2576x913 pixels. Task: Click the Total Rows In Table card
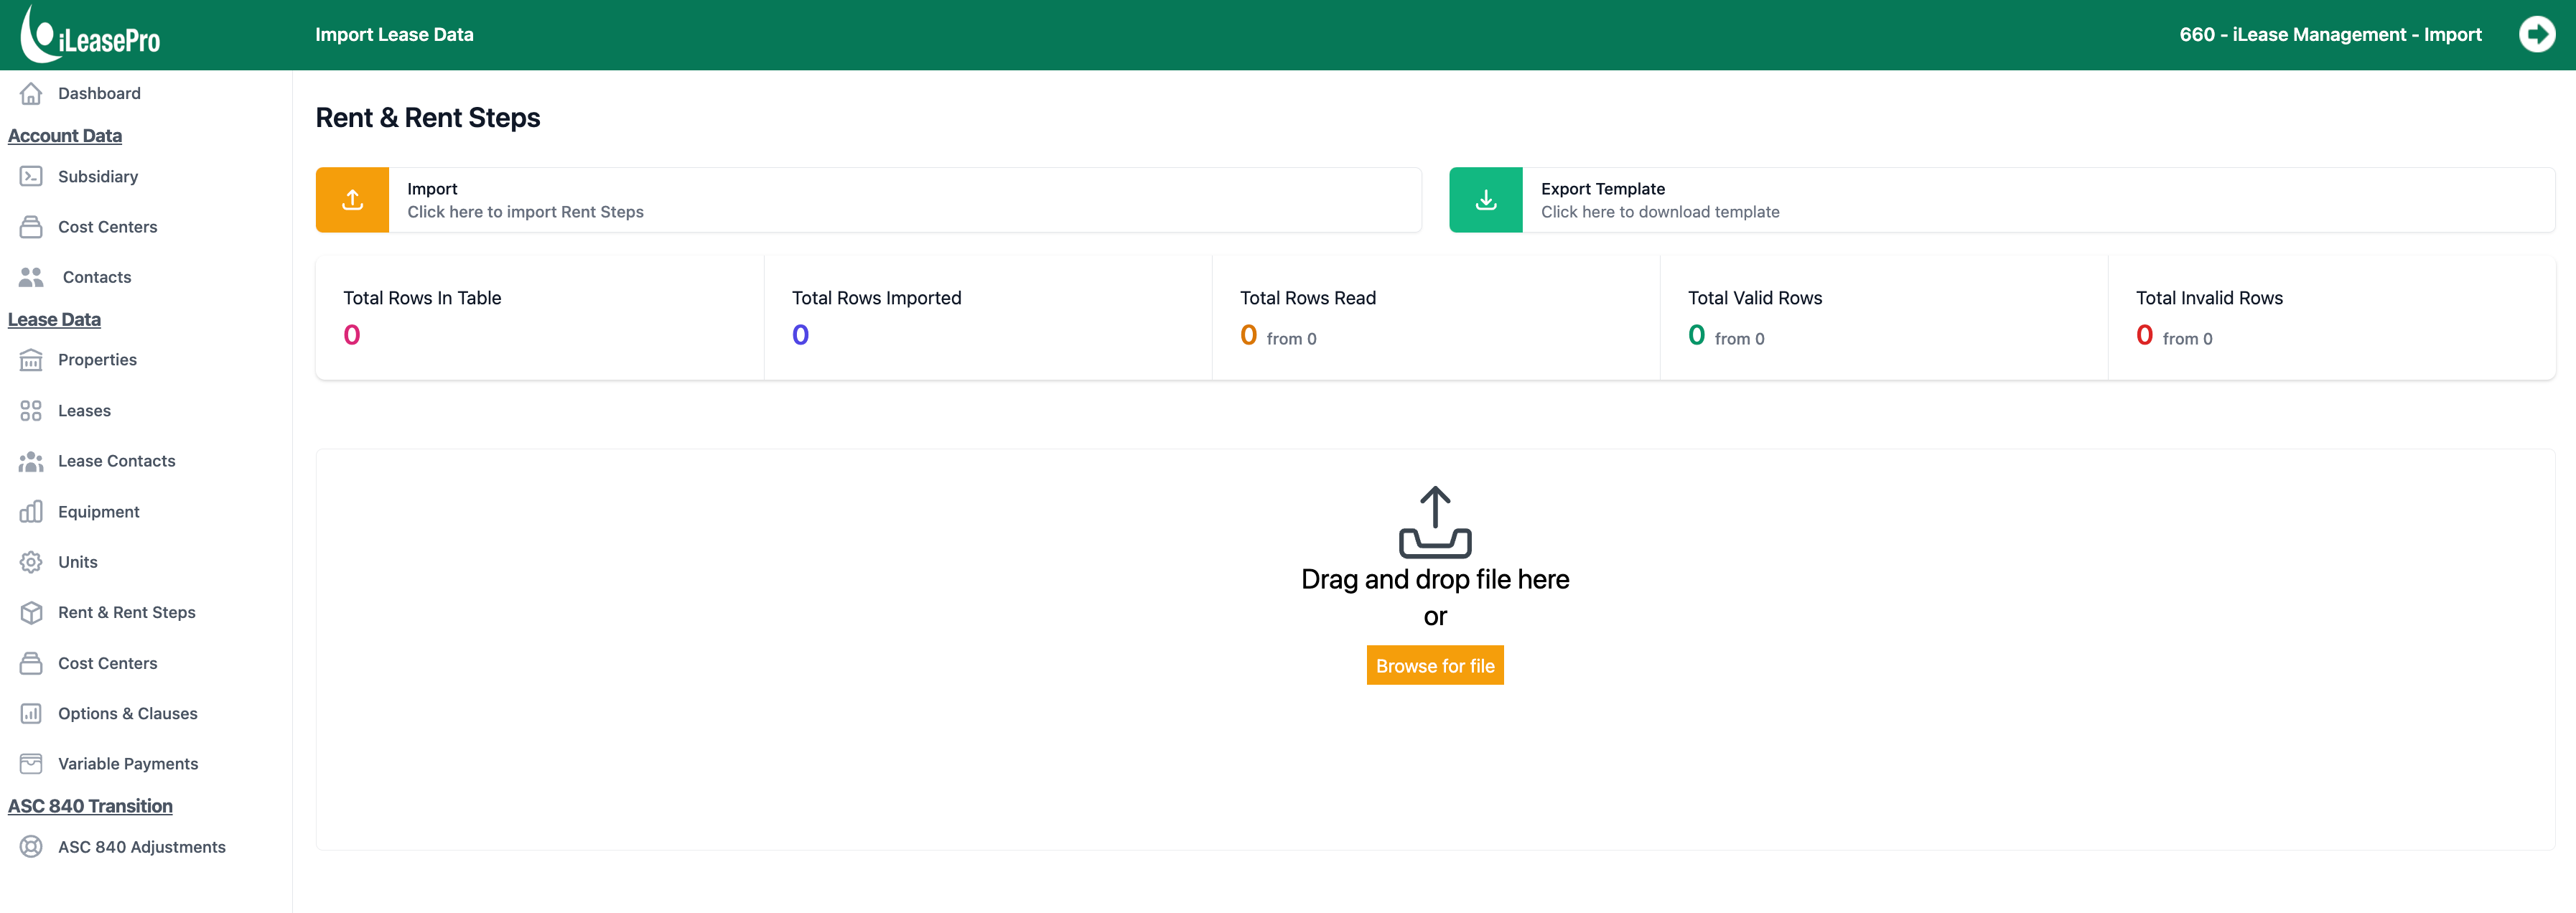click(540, 318)
